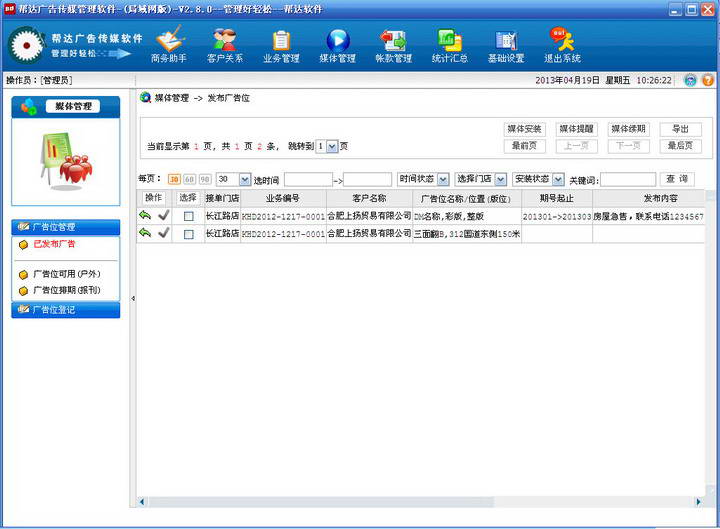Screen dimensions: 720x529
Task: Select 广告位排期(报刊) in sidebar
Action: point(67,290)
